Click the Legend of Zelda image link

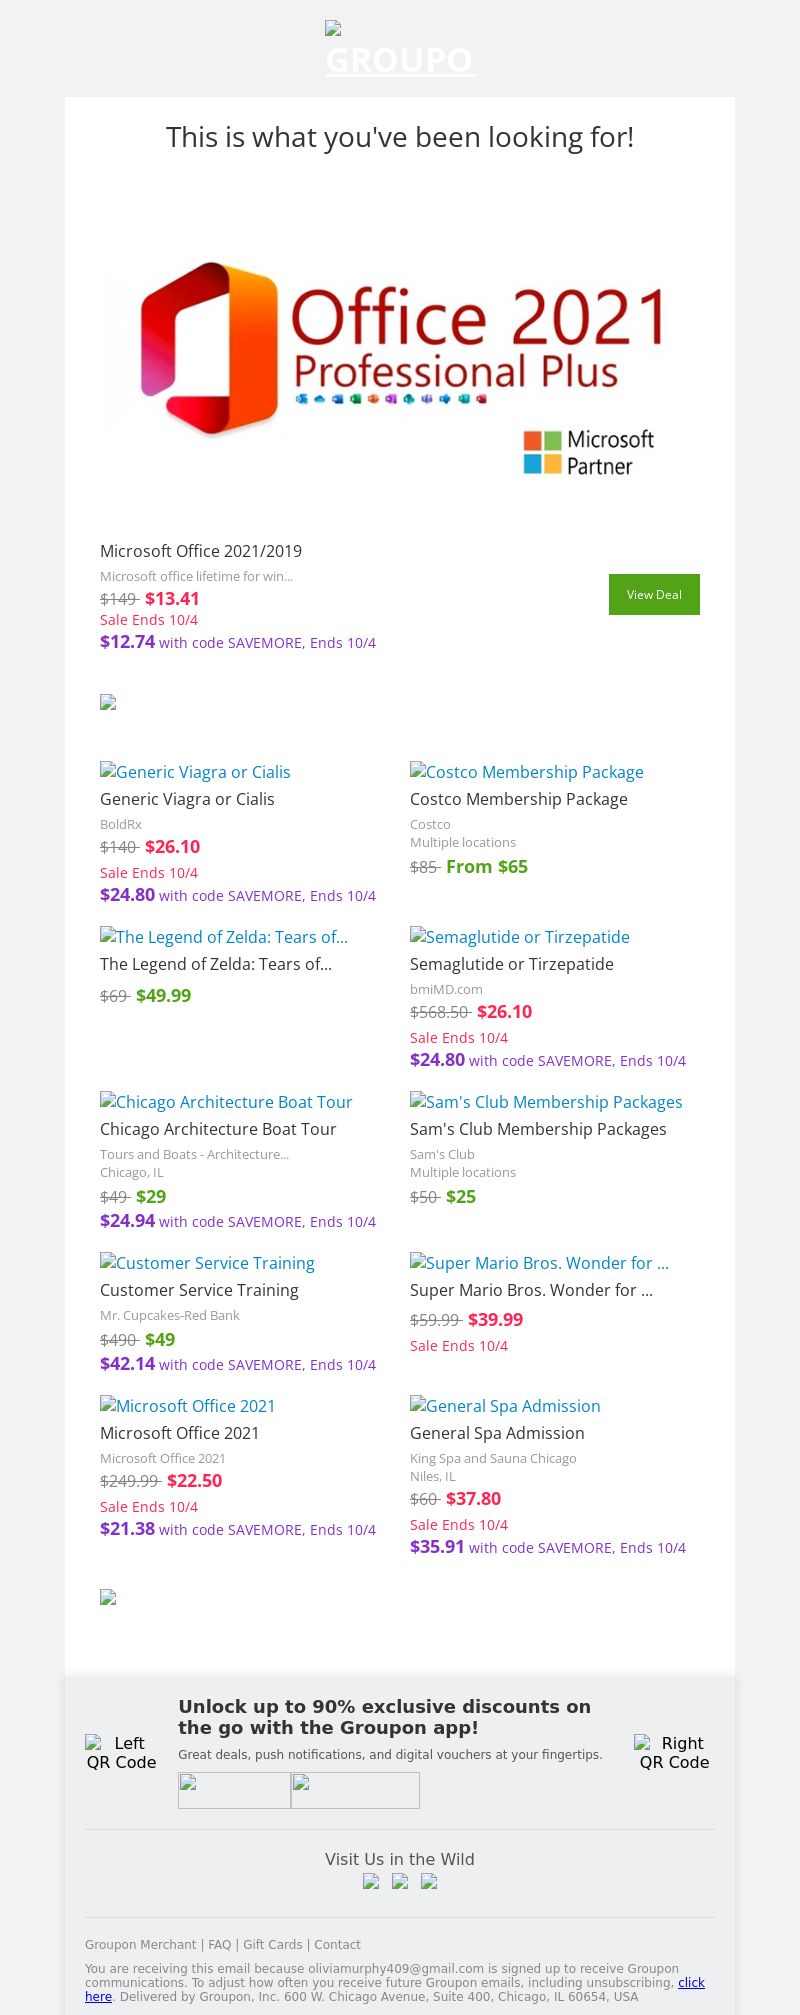click(224, 937)
